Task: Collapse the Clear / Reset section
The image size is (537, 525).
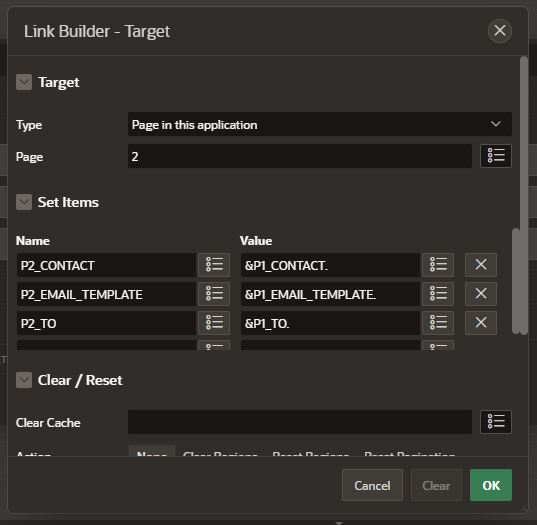Action: pyautogui.click(x=24, y=380)
